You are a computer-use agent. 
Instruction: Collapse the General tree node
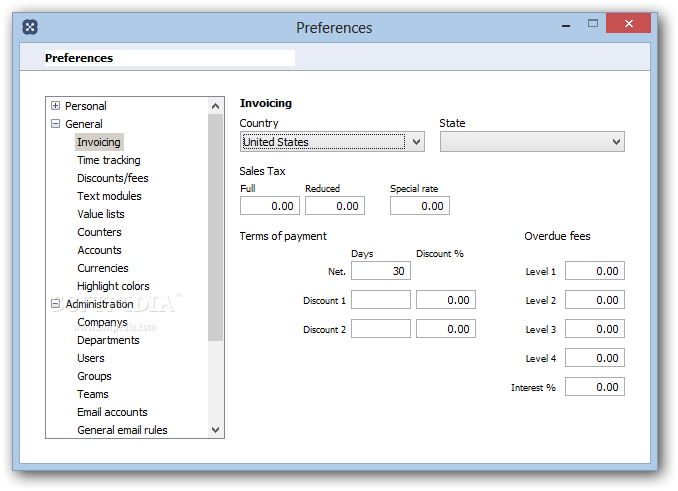pyautogui.click(x=55, y=124)
